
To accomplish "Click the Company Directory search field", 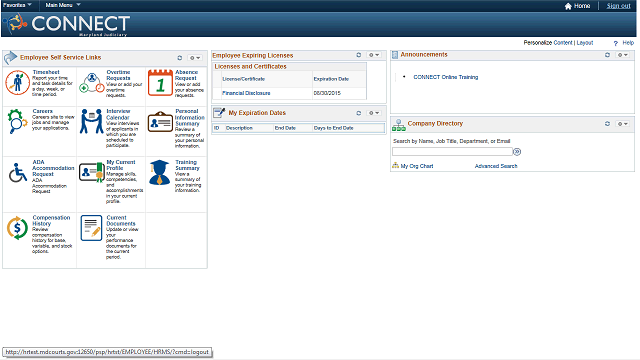I will pyautogui.click(x=452, y=152).
